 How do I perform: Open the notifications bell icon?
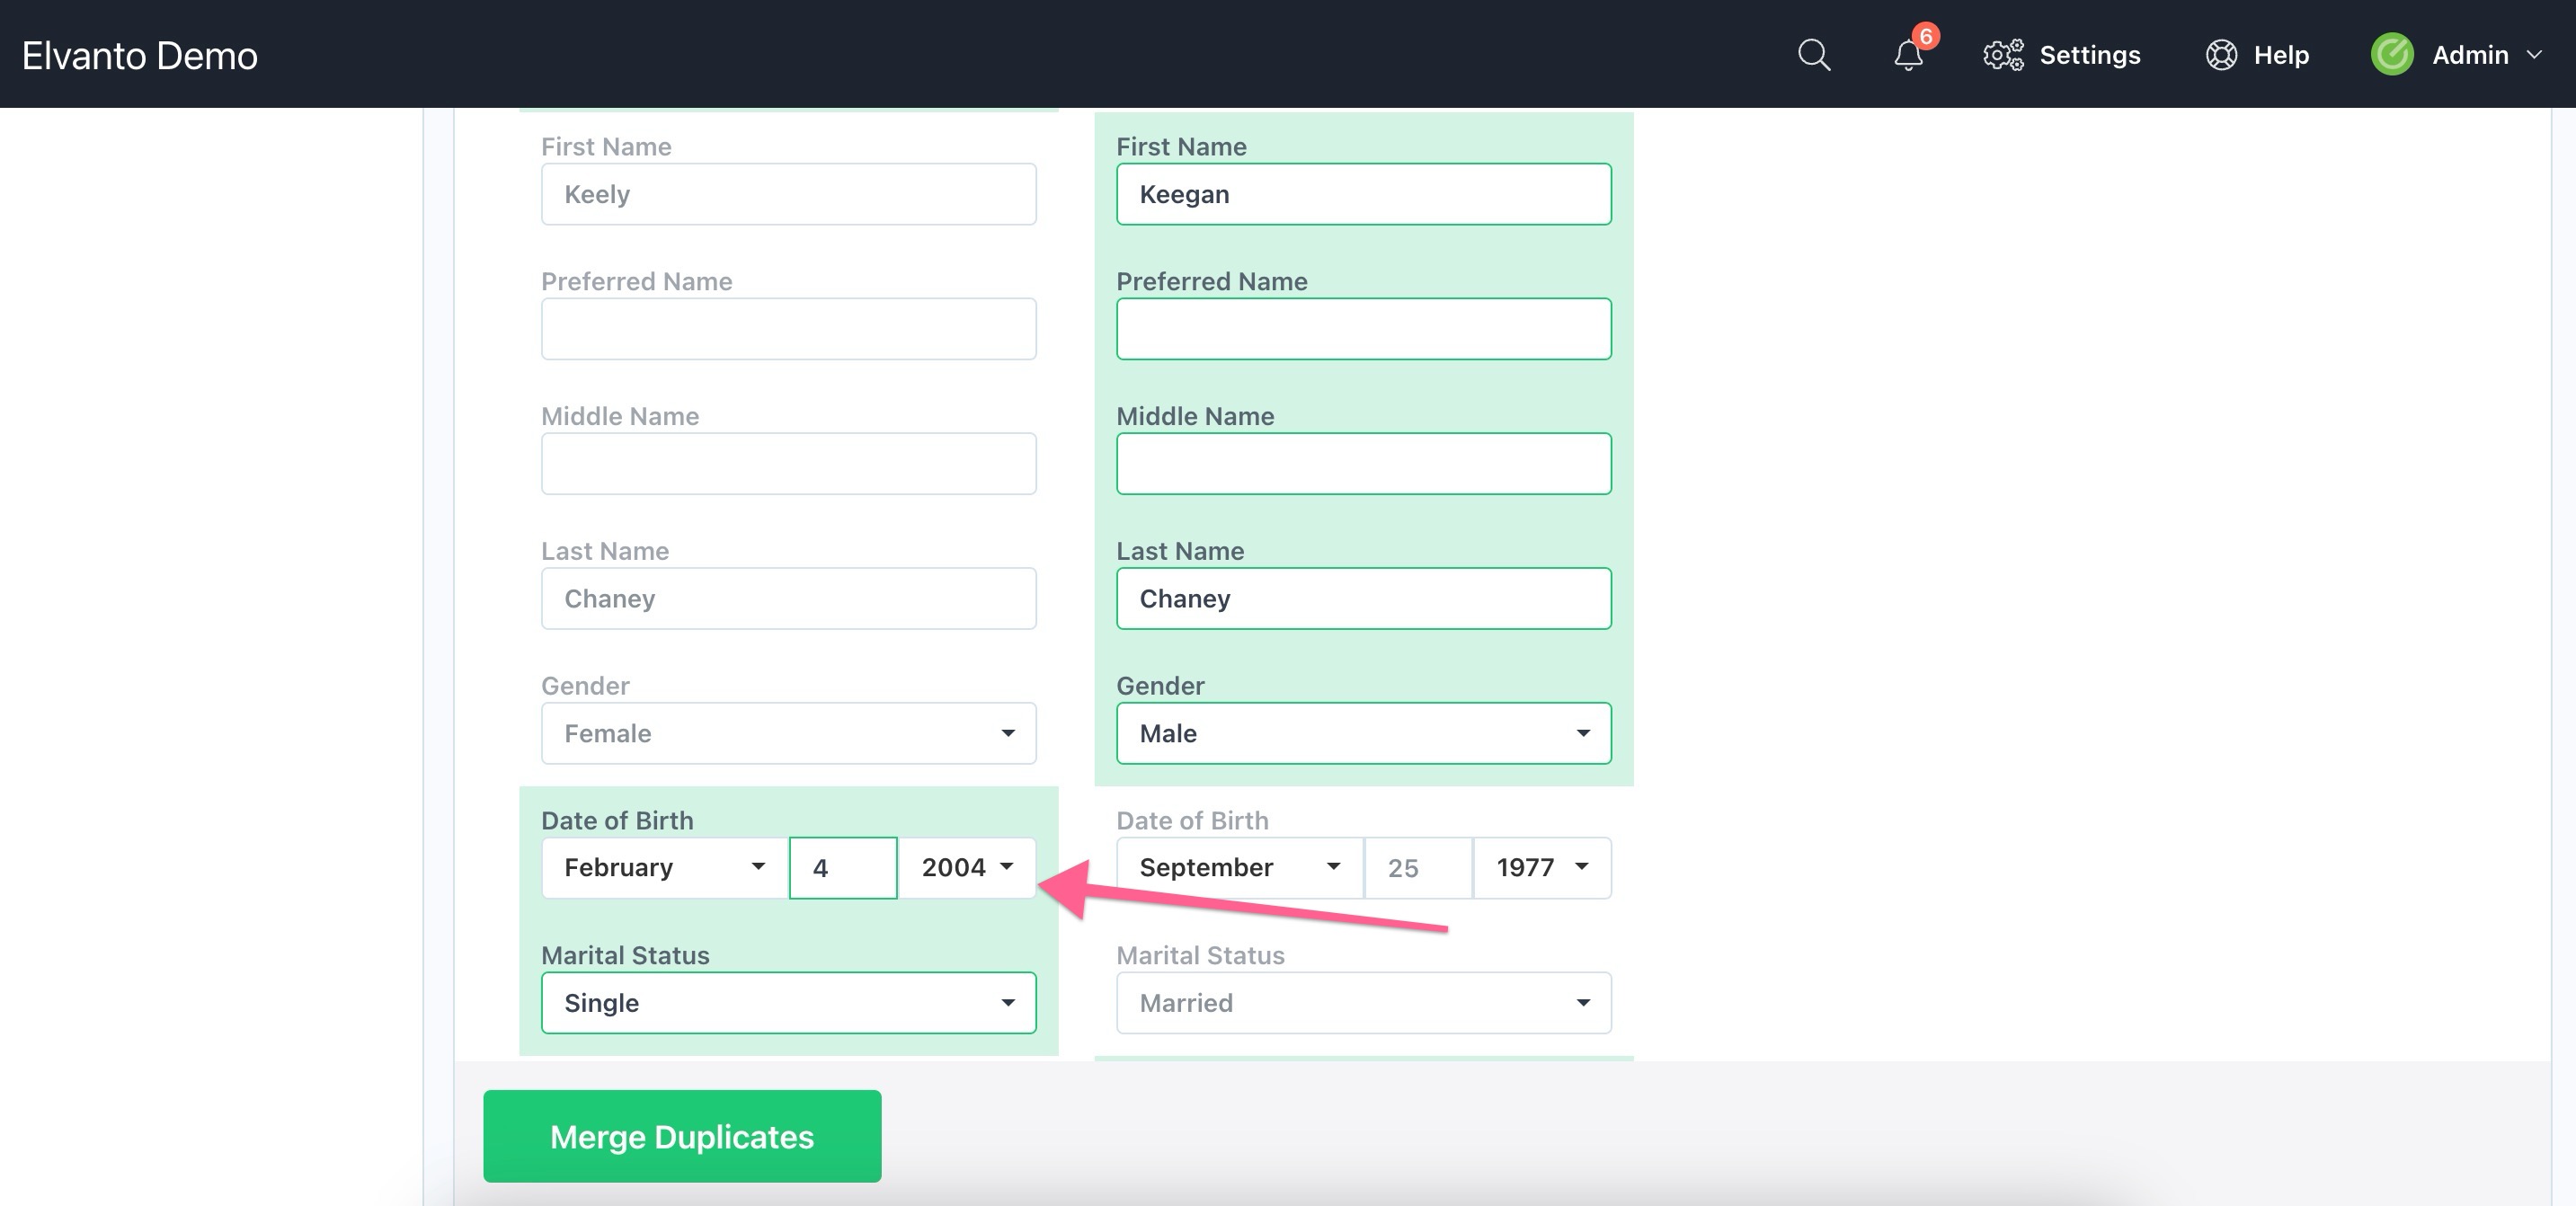point(1907,57)
